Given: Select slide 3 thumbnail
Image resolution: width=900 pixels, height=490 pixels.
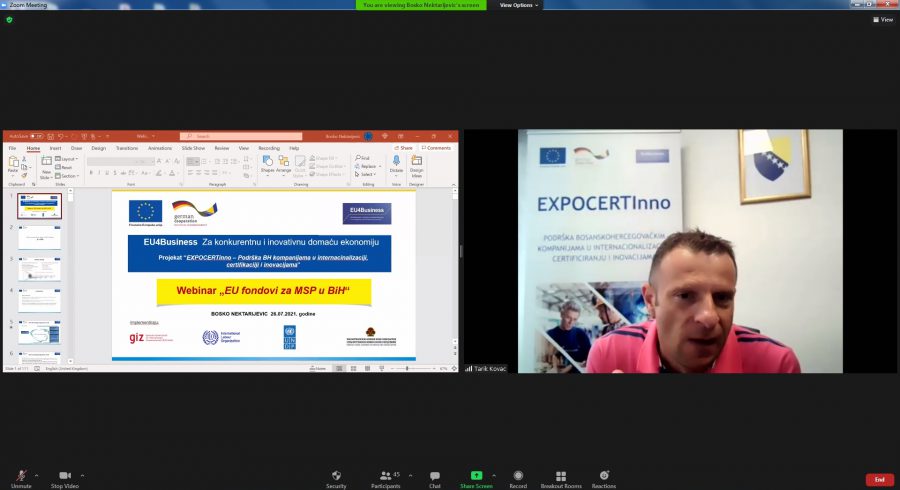Looking at the screenshot, I should 39,269.
